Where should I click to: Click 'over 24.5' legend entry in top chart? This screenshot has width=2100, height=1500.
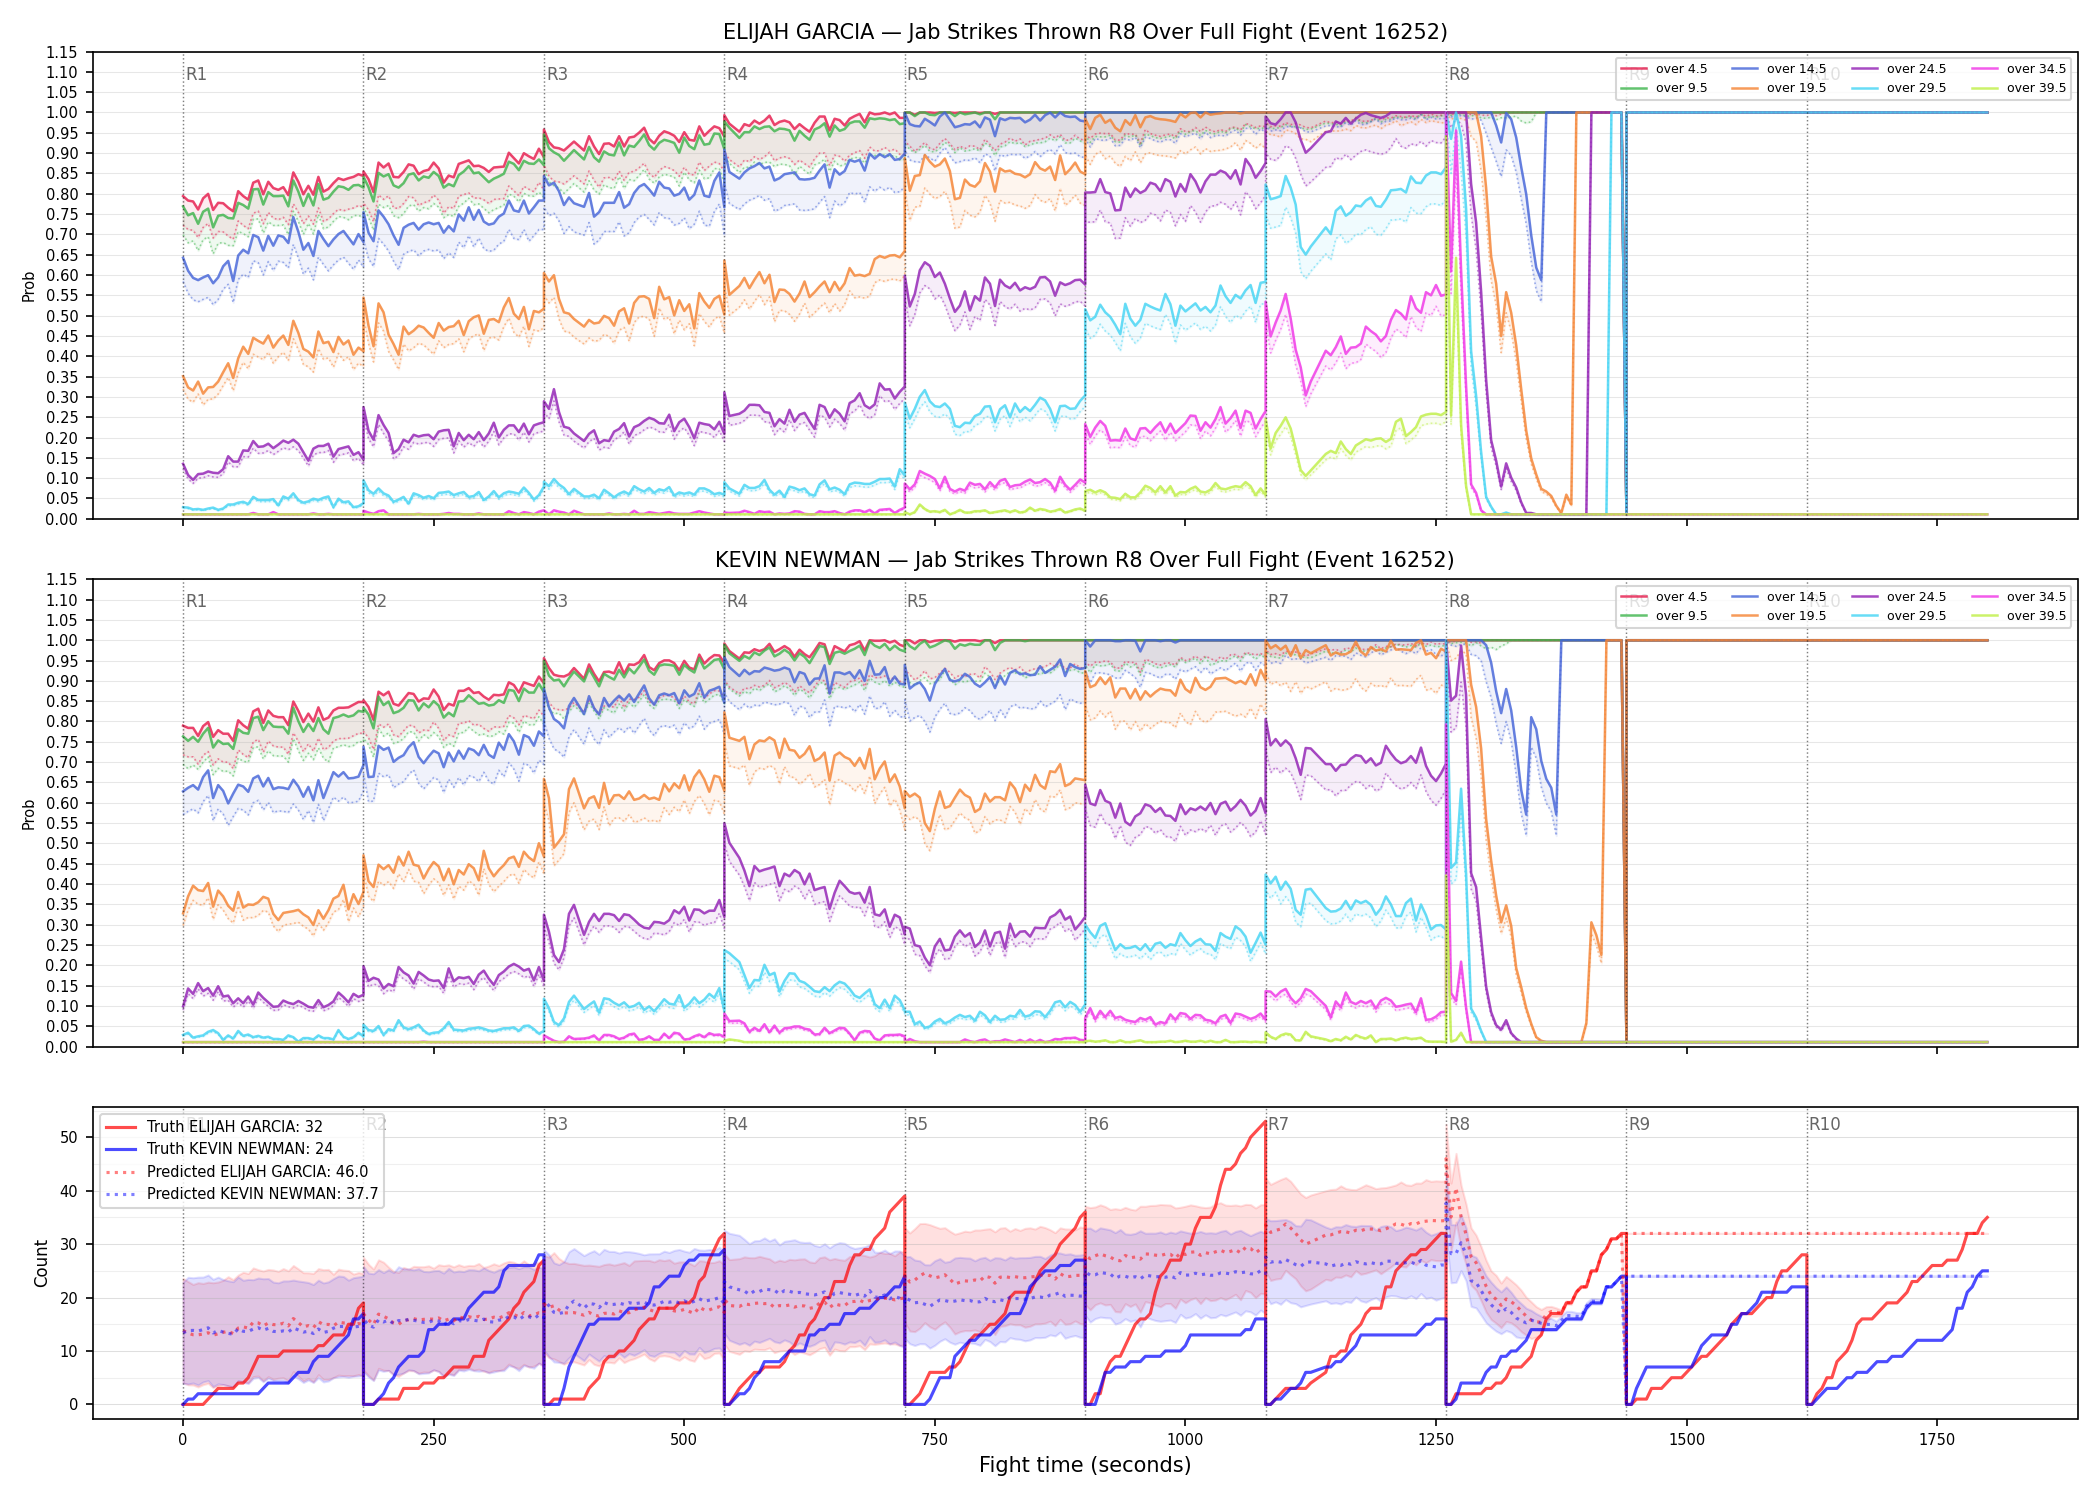[1898, 69]
